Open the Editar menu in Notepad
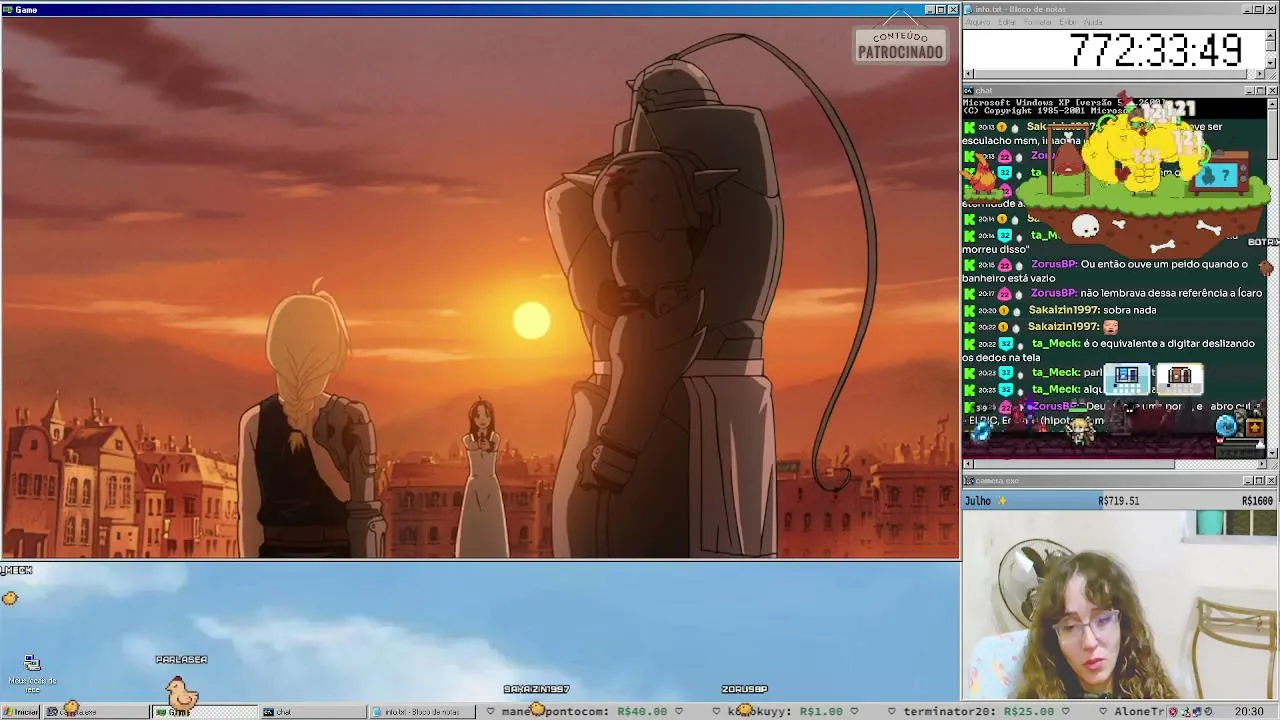Viewport: 1280px width, 720px height. pyautogui.click(x=1007, y=22)
